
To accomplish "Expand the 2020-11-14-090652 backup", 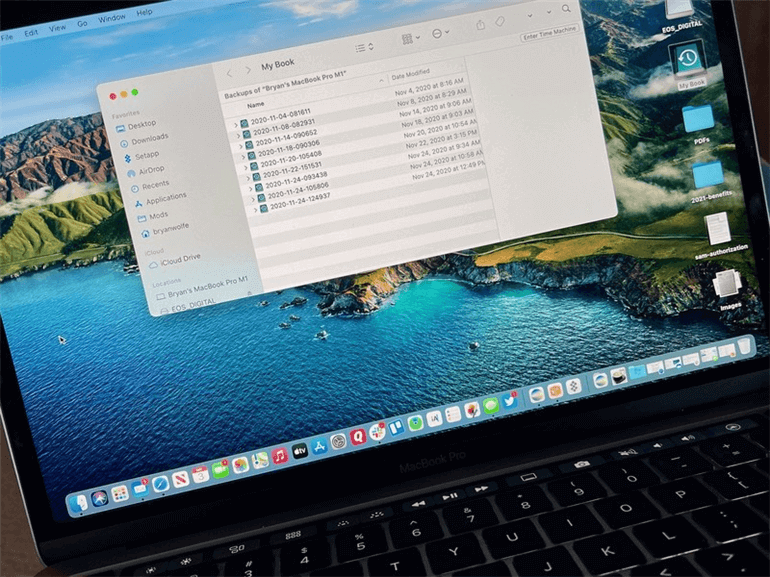I will [241, 146].
